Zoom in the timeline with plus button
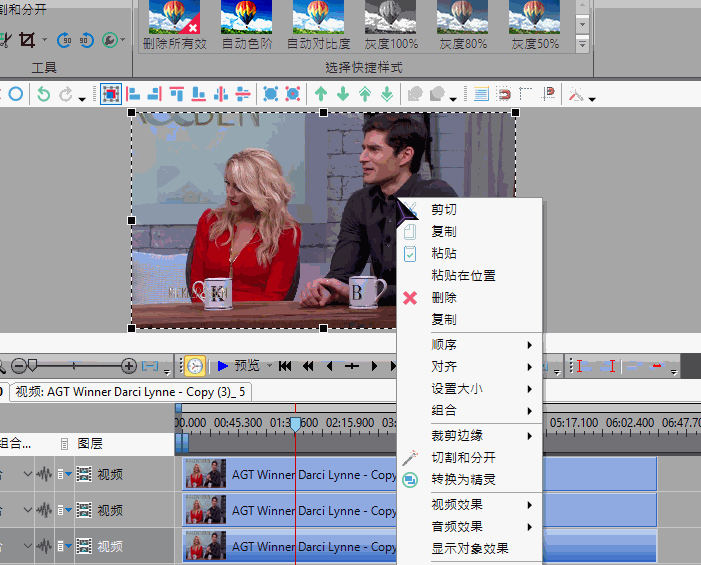The width and height of the screenshot is (701, 565). click(129, 366)
